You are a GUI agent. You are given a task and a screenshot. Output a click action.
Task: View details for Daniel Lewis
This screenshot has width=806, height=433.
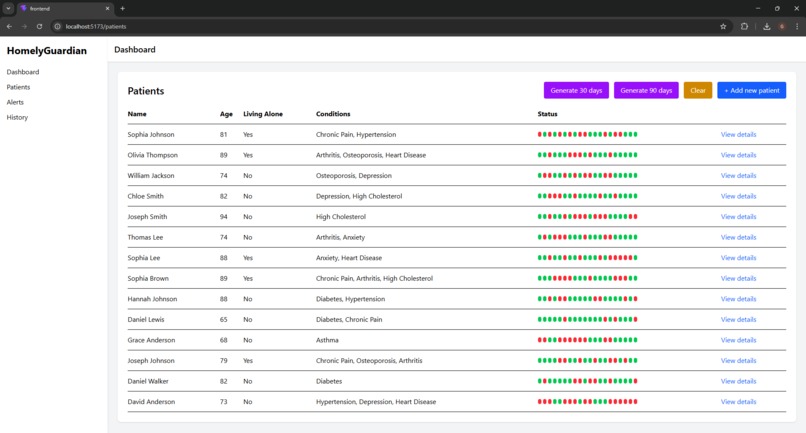pyautogui.click(x=738, y=319)
